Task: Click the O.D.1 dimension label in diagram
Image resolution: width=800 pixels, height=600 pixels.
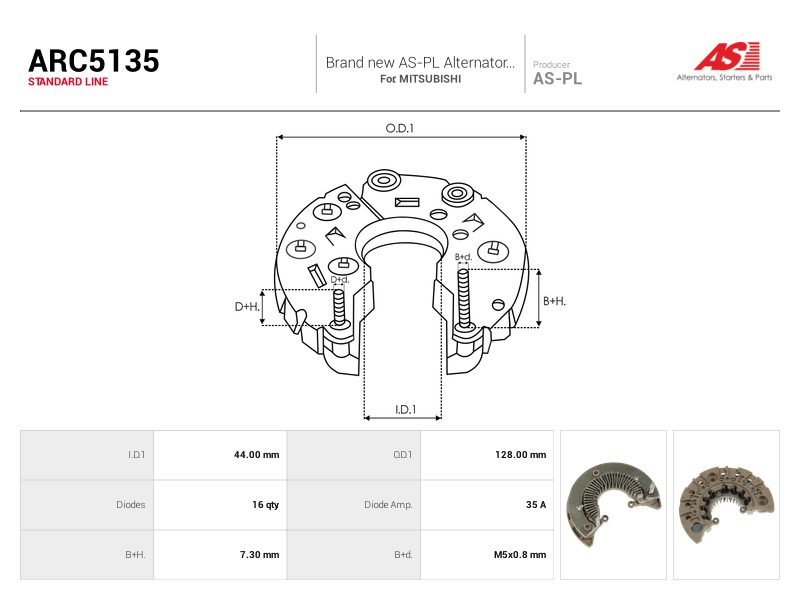Action: tap(399, 128)
